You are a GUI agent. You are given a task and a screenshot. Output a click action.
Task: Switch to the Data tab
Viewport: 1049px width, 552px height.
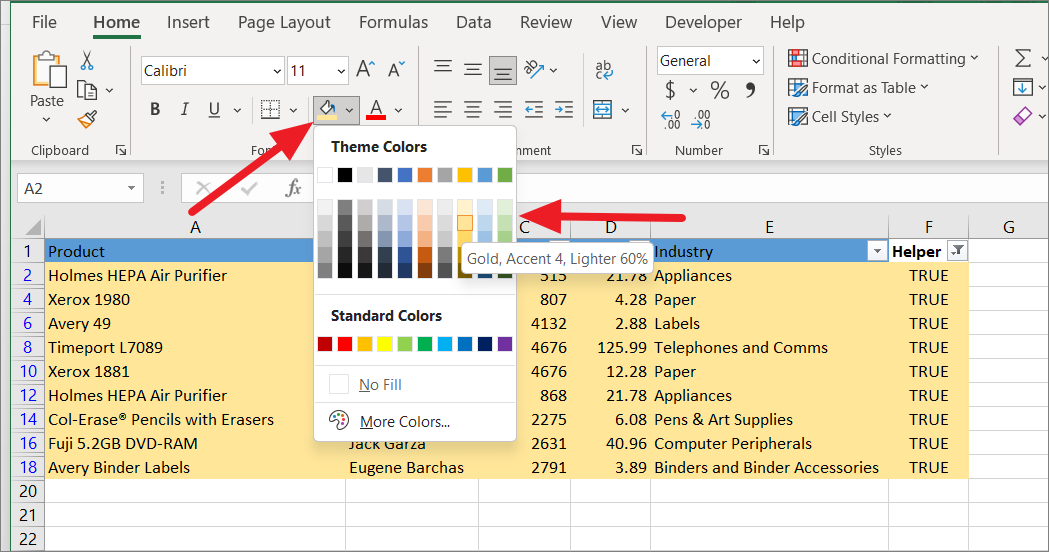click(474, 22)
